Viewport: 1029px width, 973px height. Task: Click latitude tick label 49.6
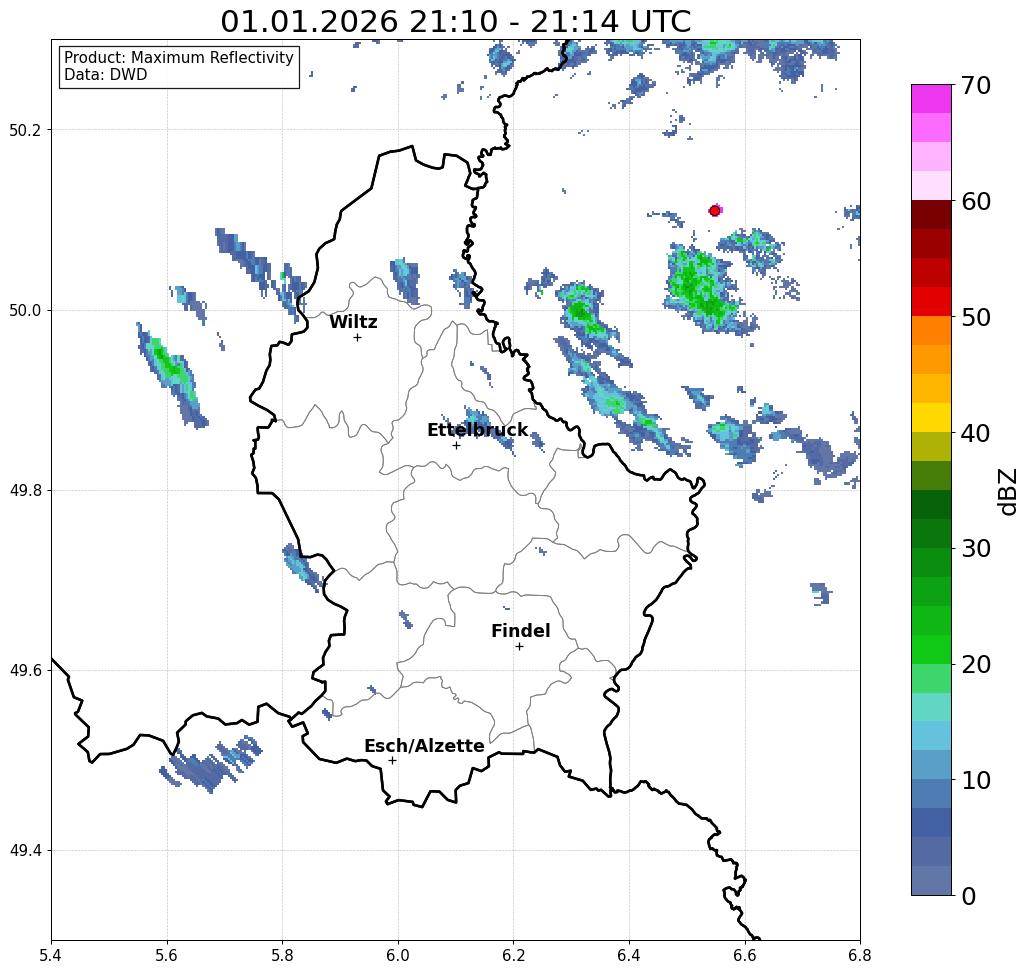click(25, 671)
